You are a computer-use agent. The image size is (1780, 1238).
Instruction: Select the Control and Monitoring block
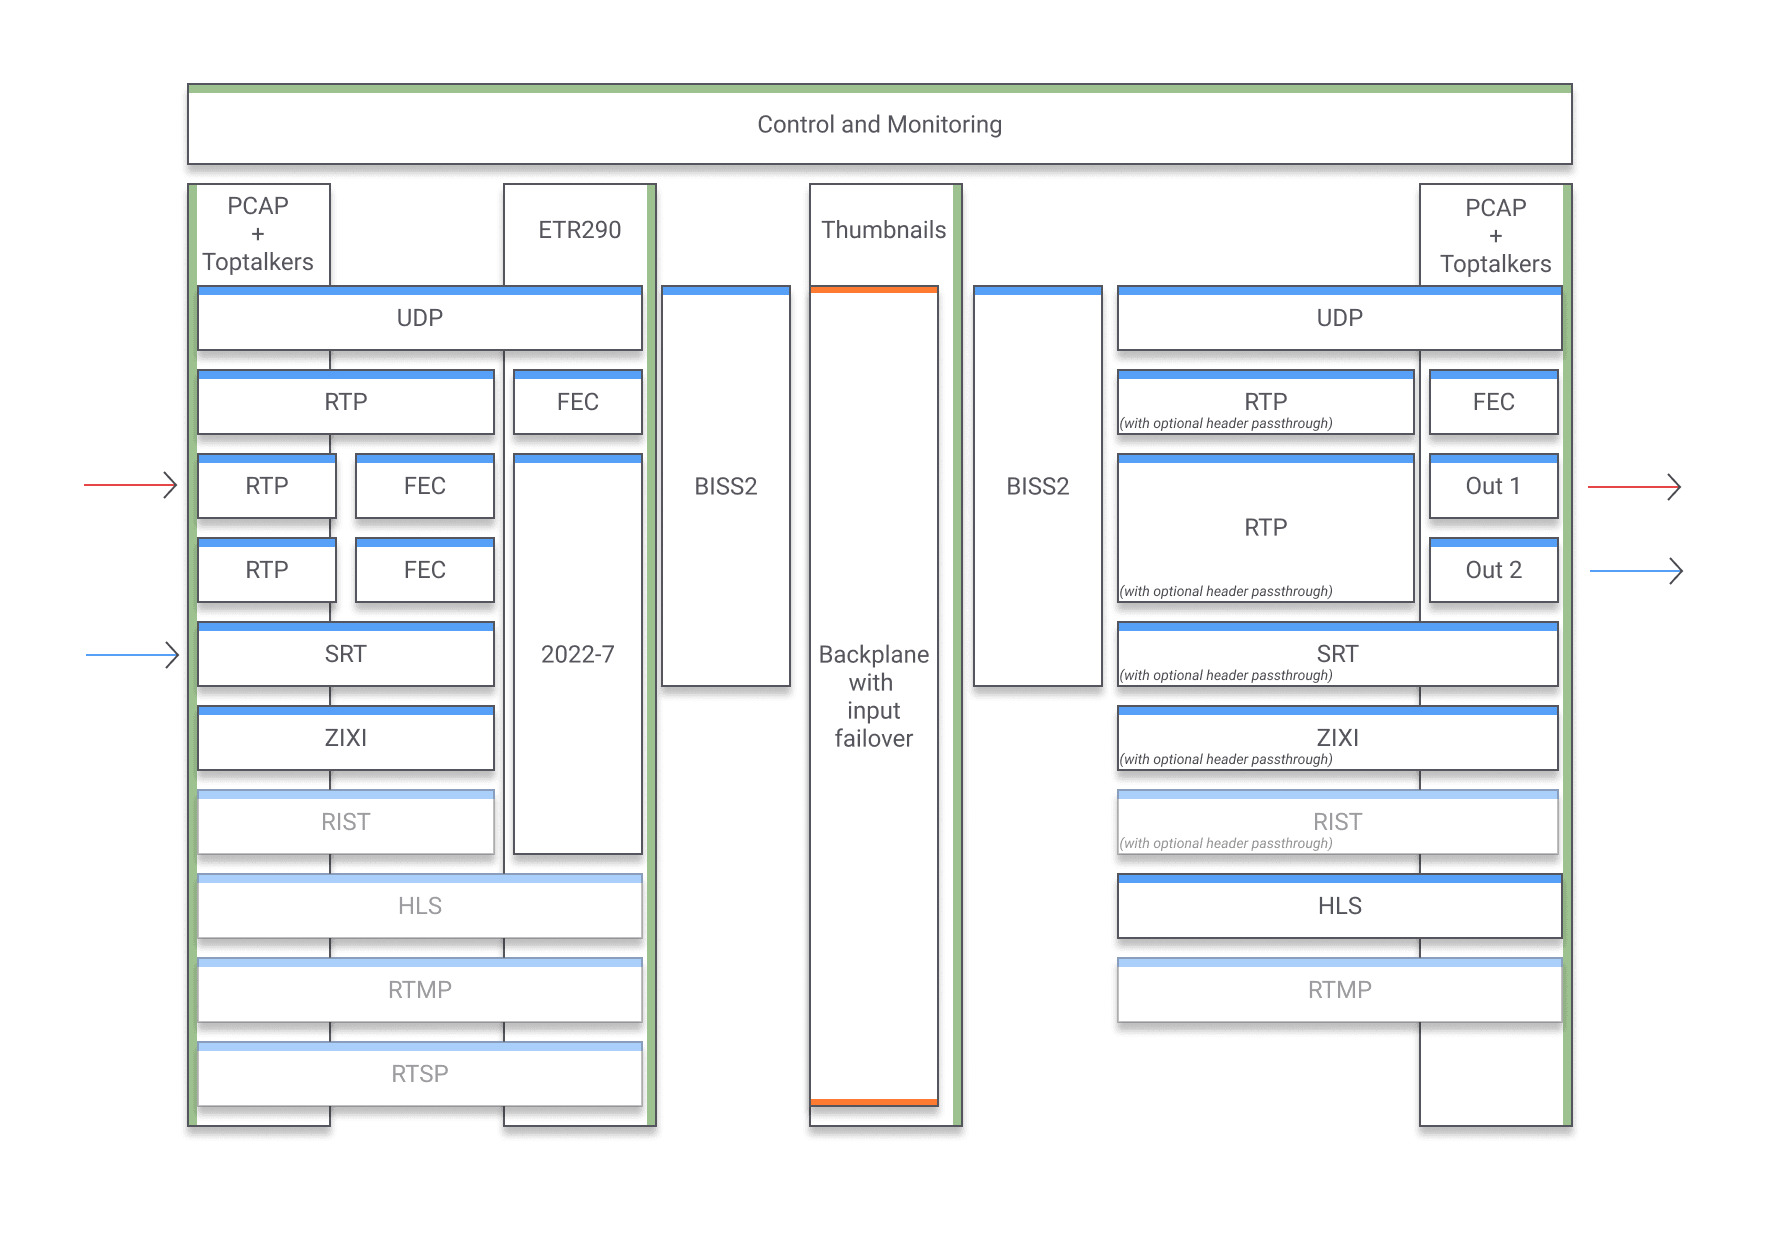pyautogui.click(x=879, y=125)
